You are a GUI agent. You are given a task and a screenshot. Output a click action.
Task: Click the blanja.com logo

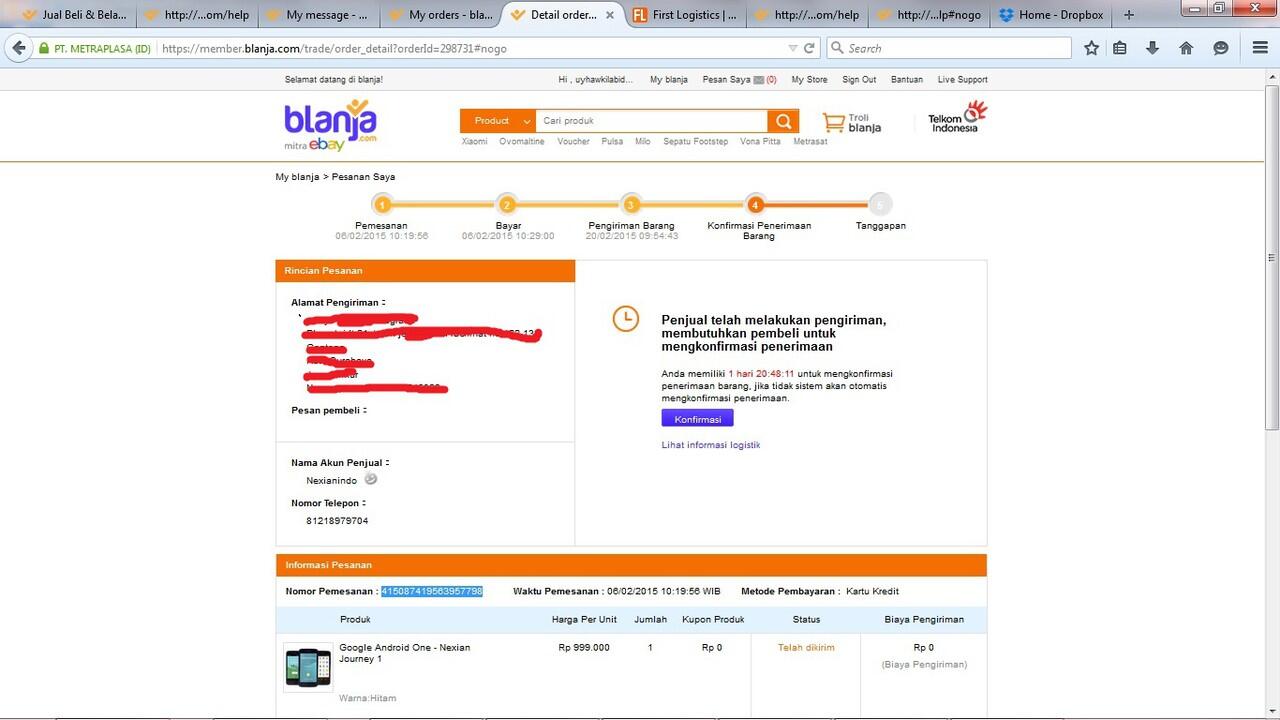[330, 126]
